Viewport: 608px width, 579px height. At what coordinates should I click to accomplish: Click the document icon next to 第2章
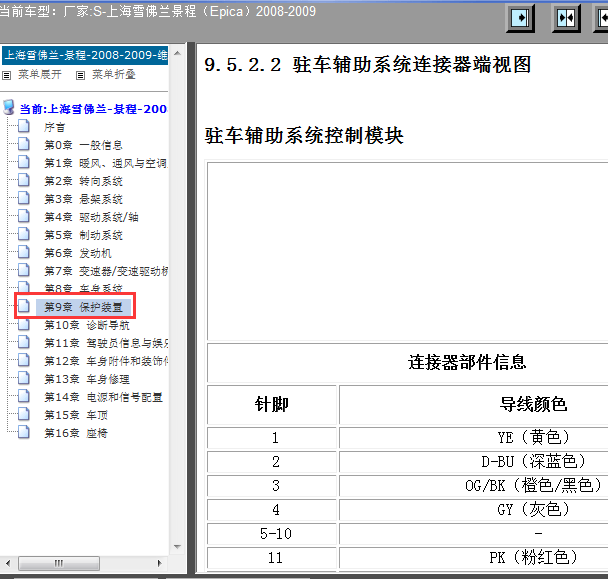coord(24,180)
